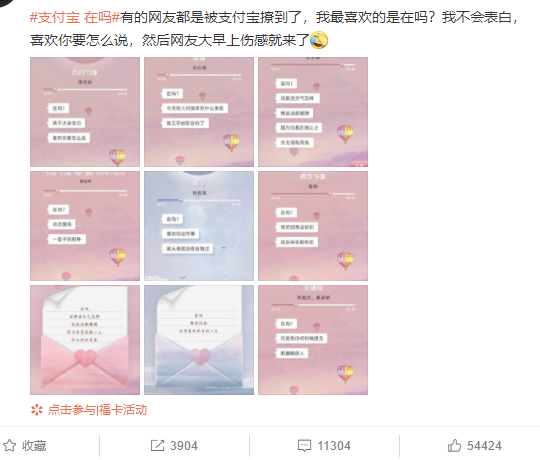Open the middle-left thumbnail with English title
Viewport: 540px width, 460px height.
tap(85, 226)
